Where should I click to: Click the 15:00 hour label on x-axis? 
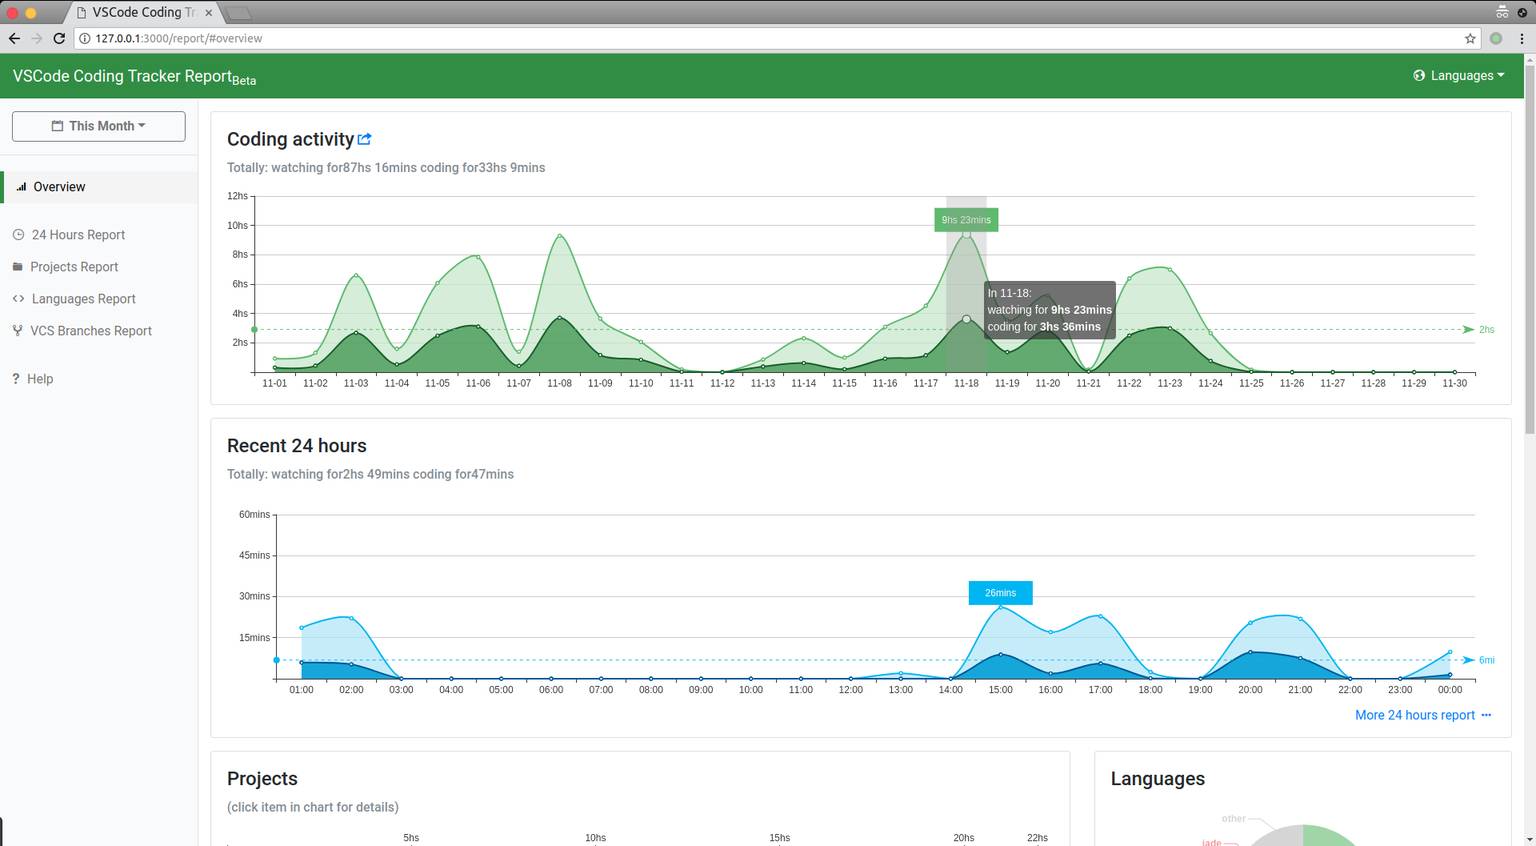[x=1000, y=690]
